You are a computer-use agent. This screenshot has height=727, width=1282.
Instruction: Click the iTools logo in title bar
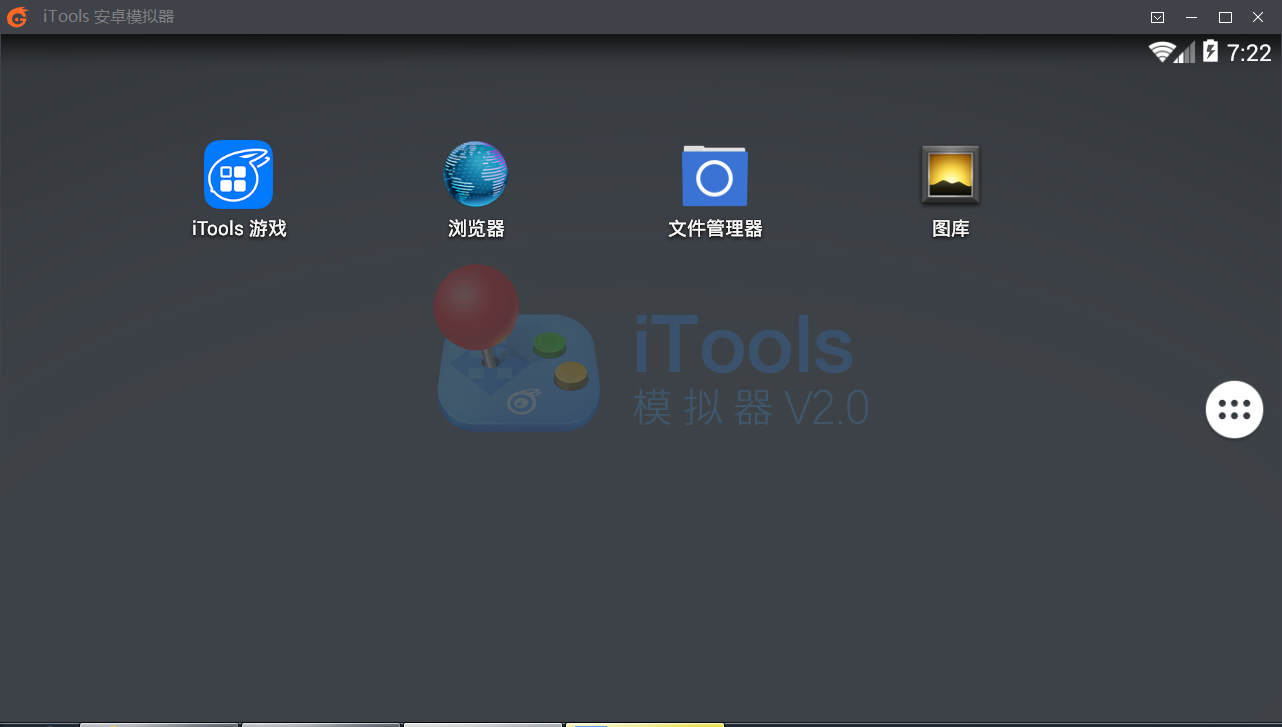(17, 17)
